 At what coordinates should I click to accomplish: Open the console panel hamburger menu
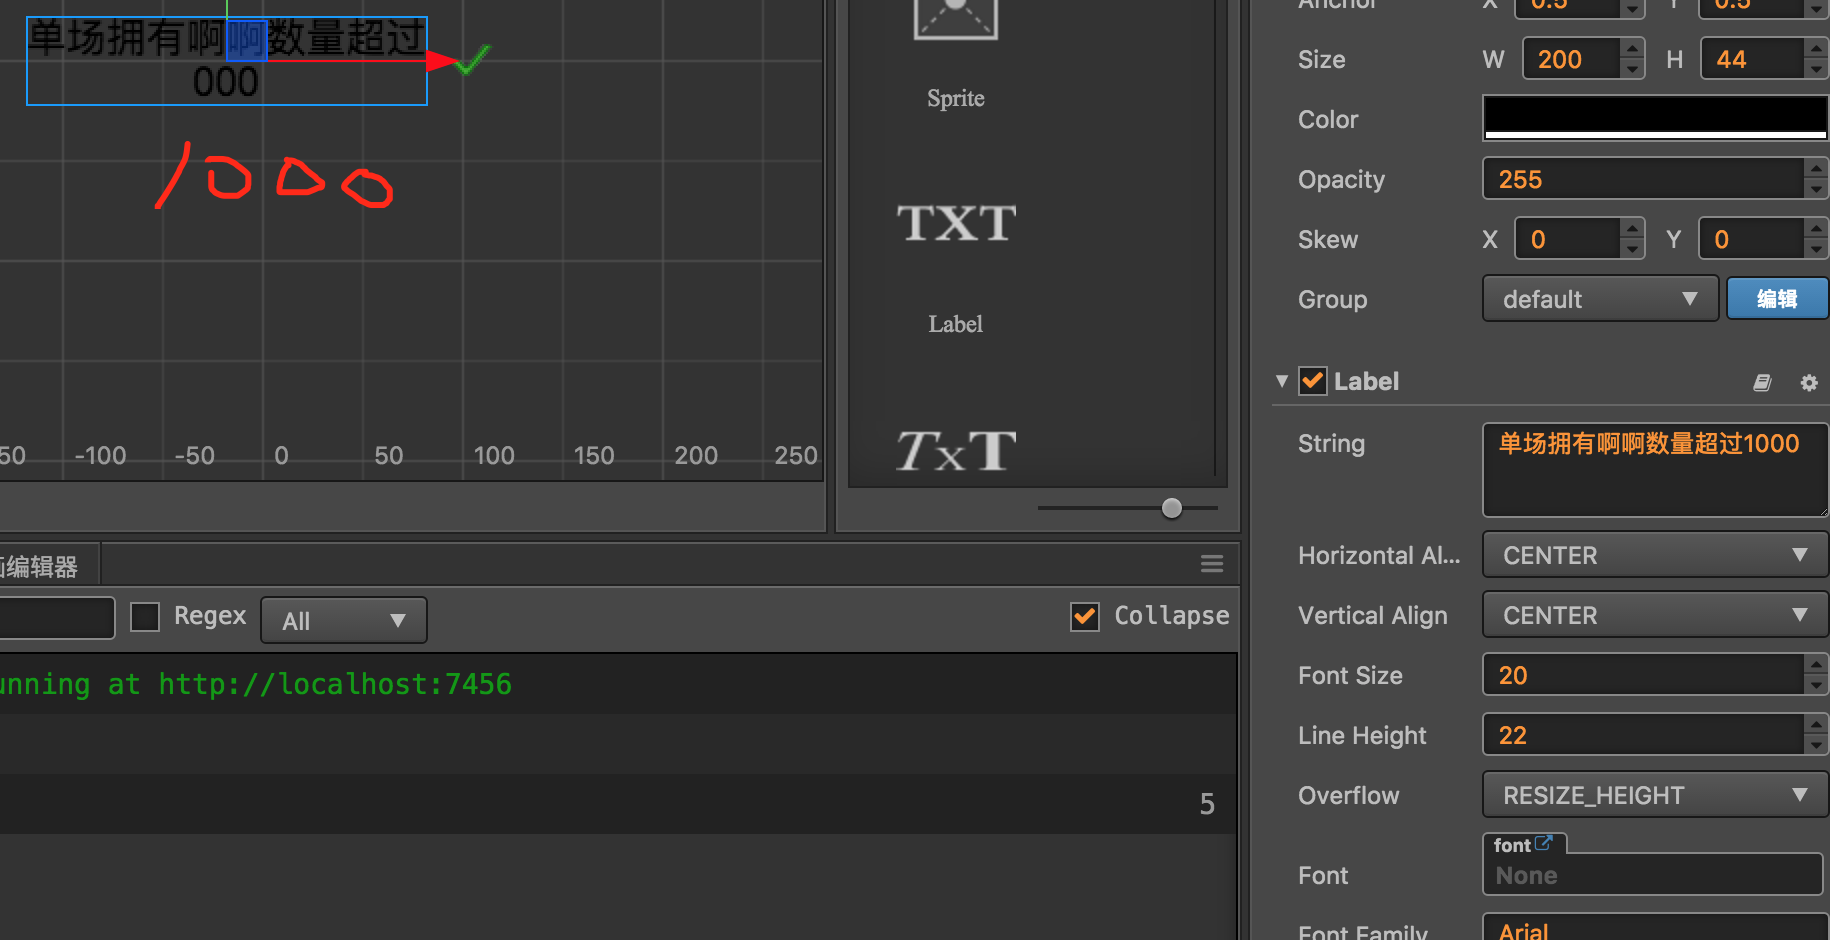[x=1212, y=564]
